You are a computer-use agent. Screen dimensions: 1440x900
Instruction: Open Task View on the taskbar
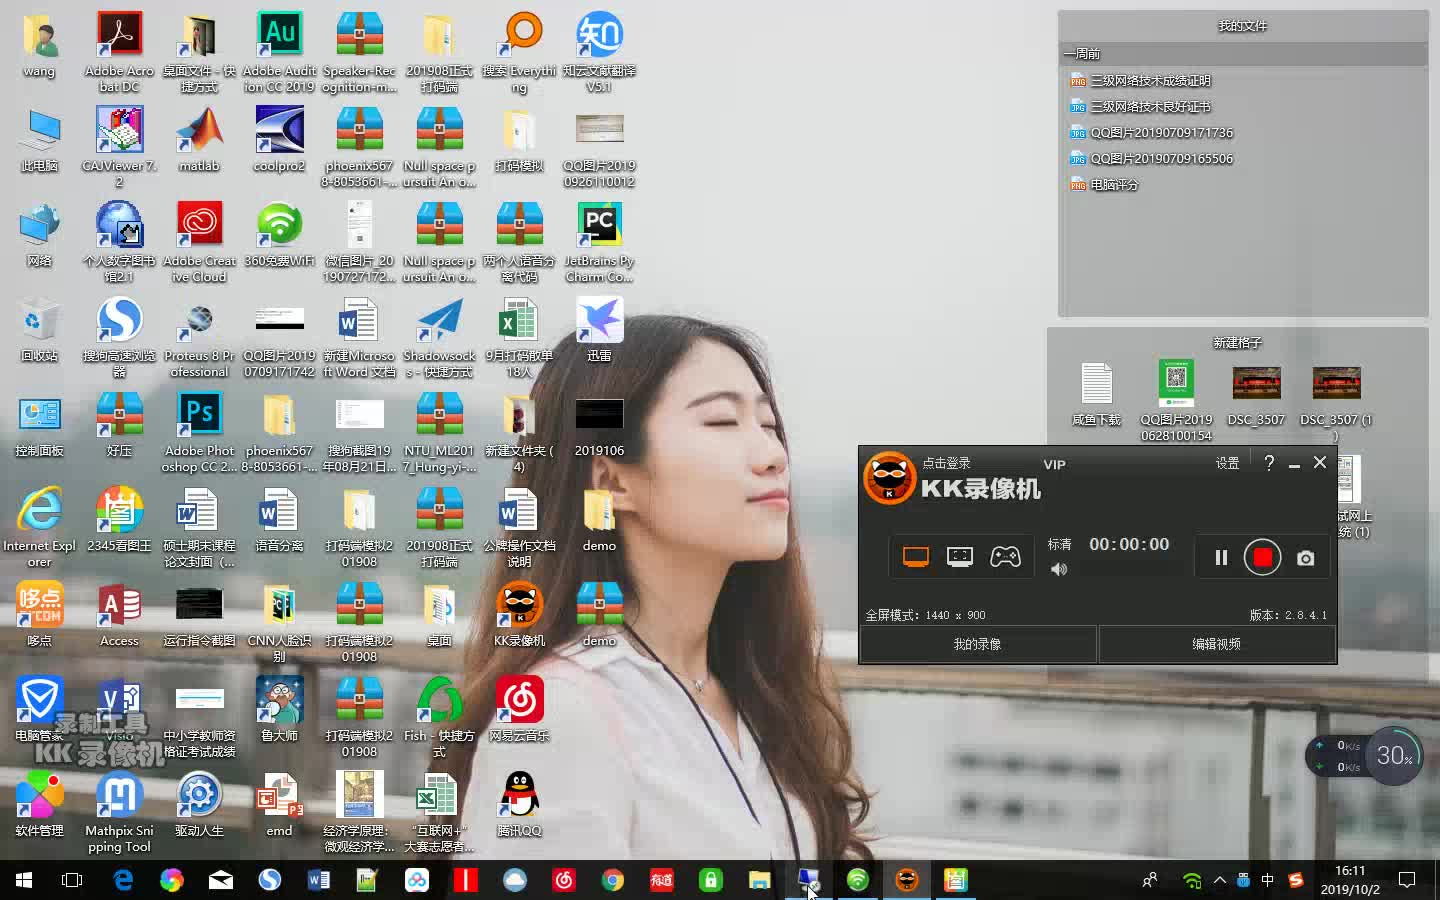(72, 880)
